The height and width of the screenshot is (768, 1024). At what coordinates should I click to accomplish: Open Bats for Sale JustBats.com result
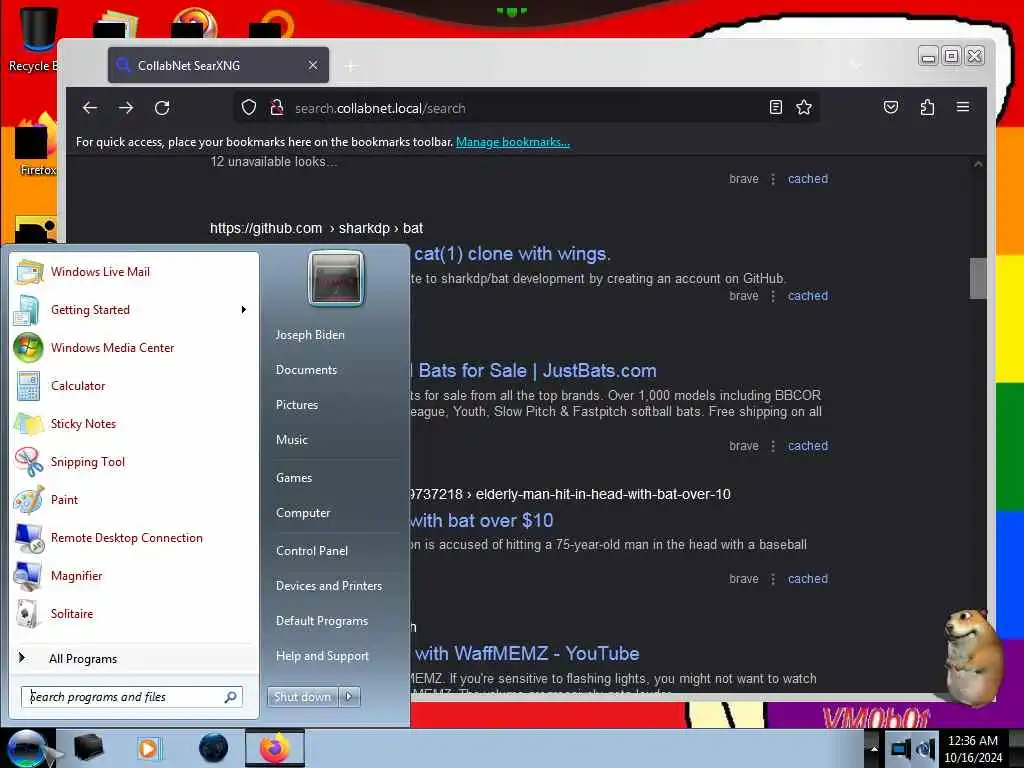[534, 371]
